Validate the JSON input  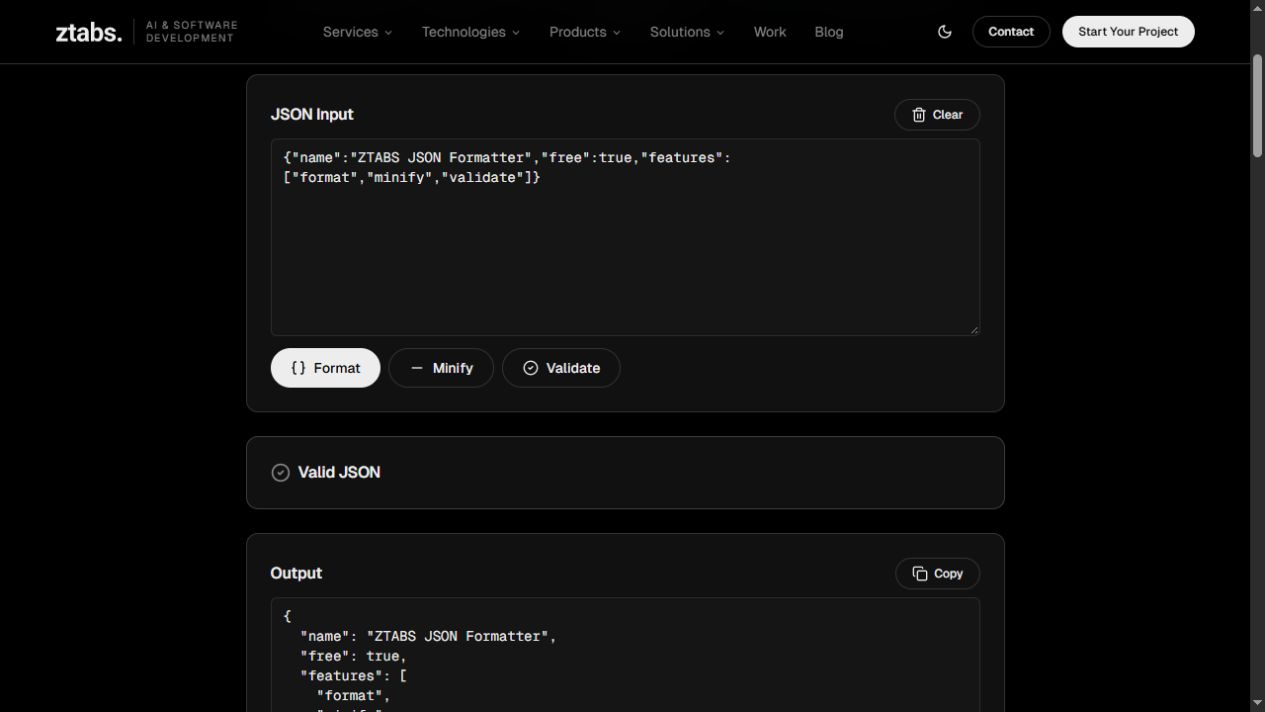point(561,368)
